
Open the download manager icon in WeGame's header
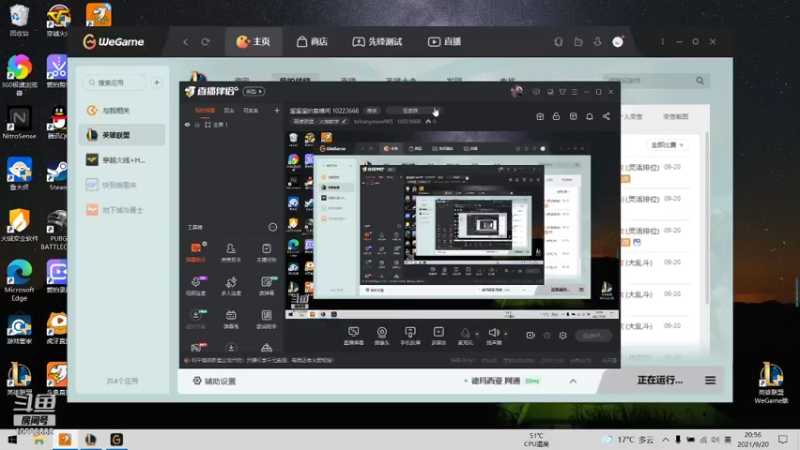pos(597,42)
